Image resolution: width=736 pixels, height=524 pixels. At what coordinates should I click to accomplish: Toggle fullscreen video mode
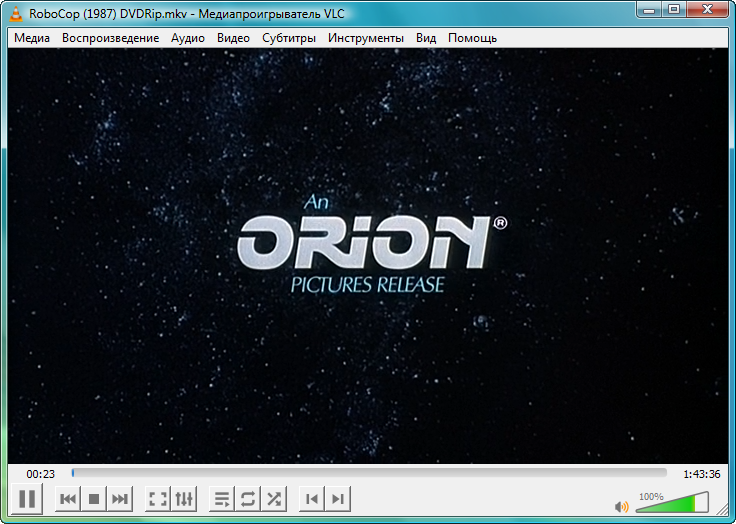point(158,499)
